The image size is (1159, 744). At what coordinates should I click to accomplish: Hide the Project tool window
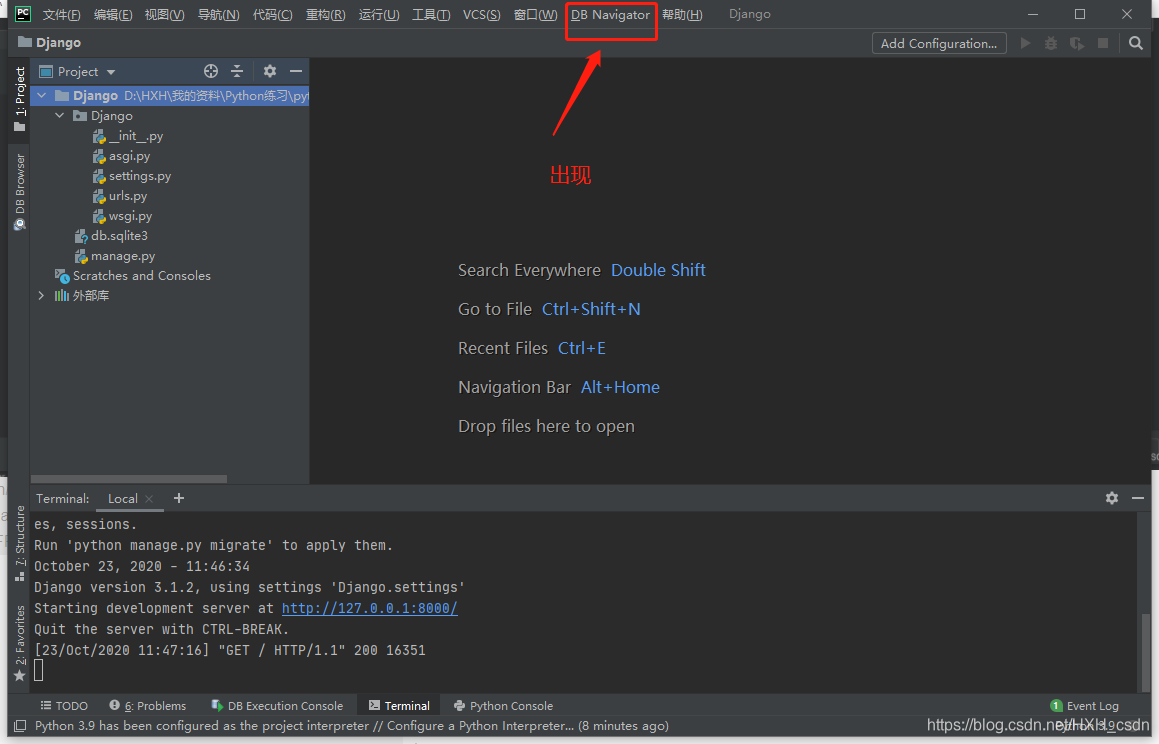click(x=296, y=71)
